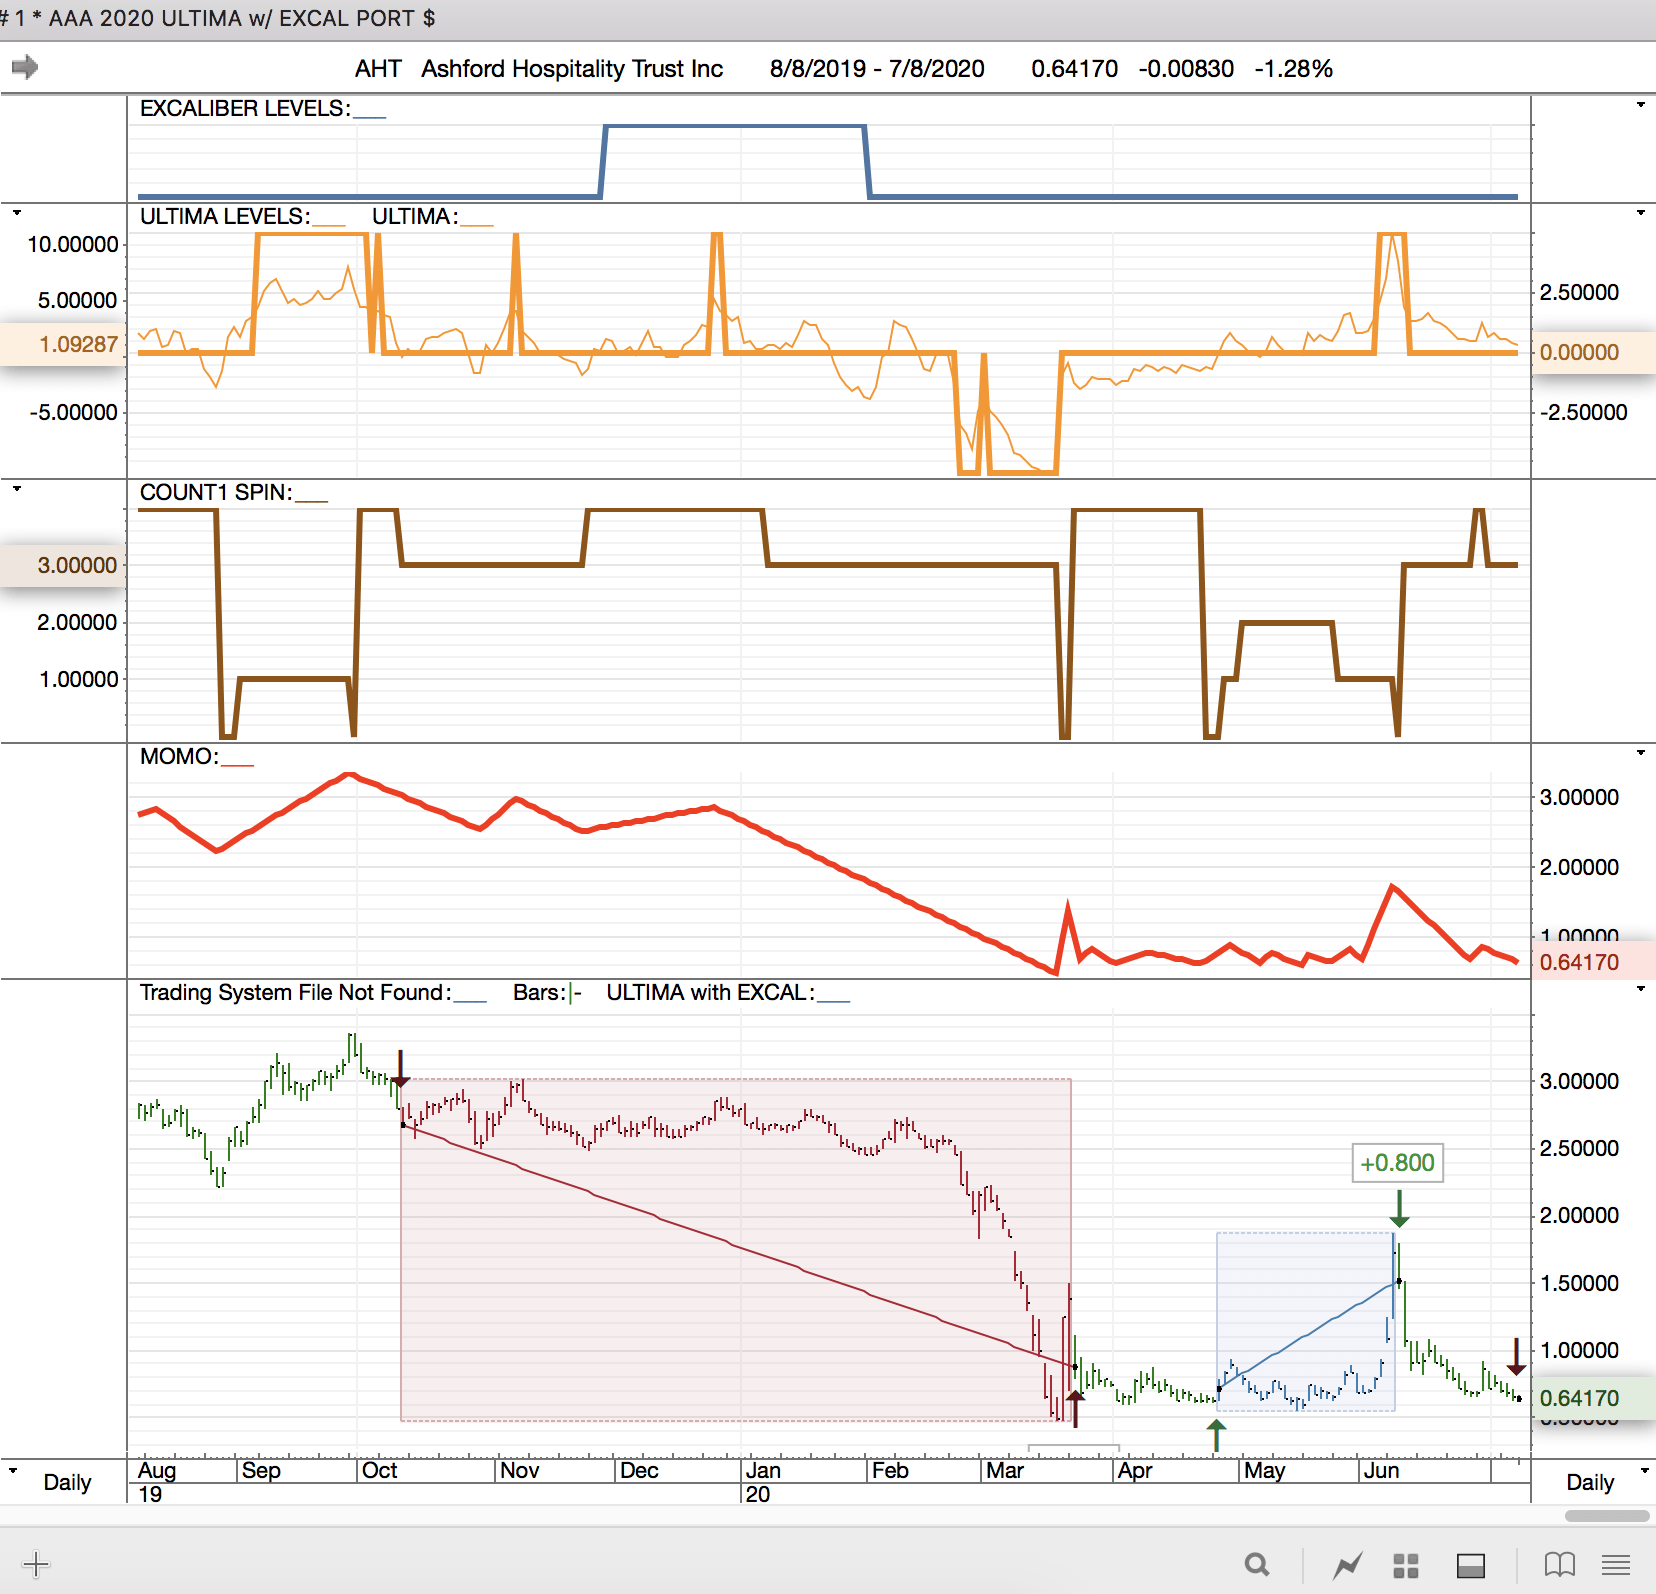Image resolution: width=1656 pixels, height=1594 pixels.
Task: Click the red MOMO line color sample
Action: point(237,764)
